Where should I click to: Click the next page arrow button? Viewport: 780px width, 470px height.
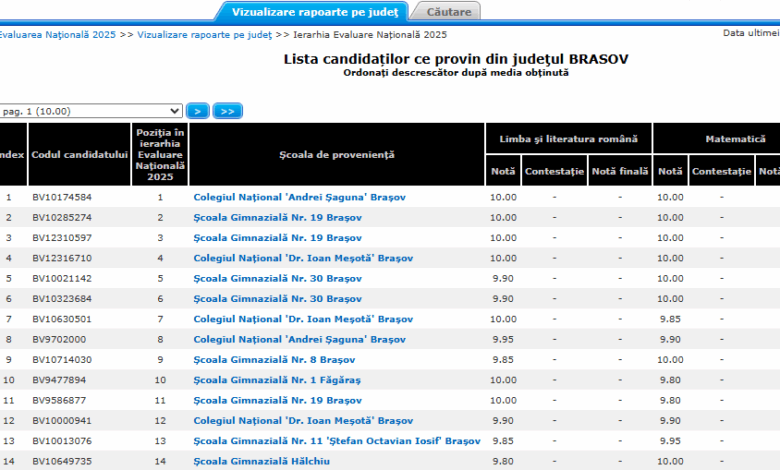[x=198, y=111]
